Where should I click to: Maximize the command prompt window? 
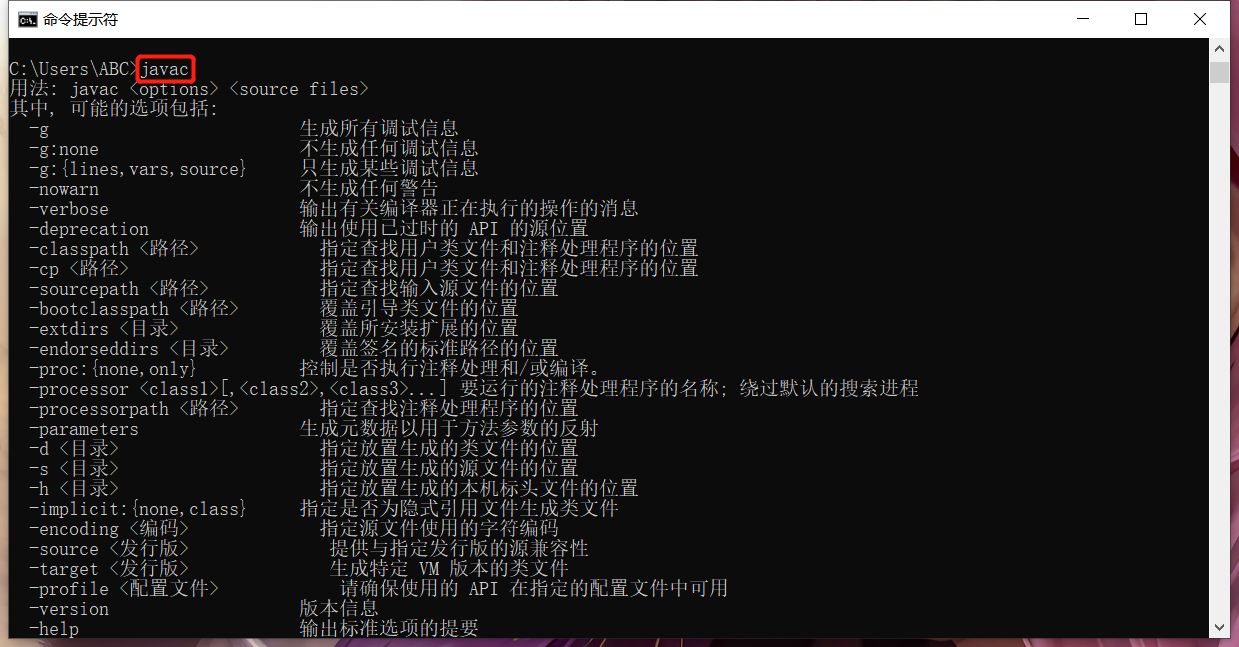[x=1141, y=19]
